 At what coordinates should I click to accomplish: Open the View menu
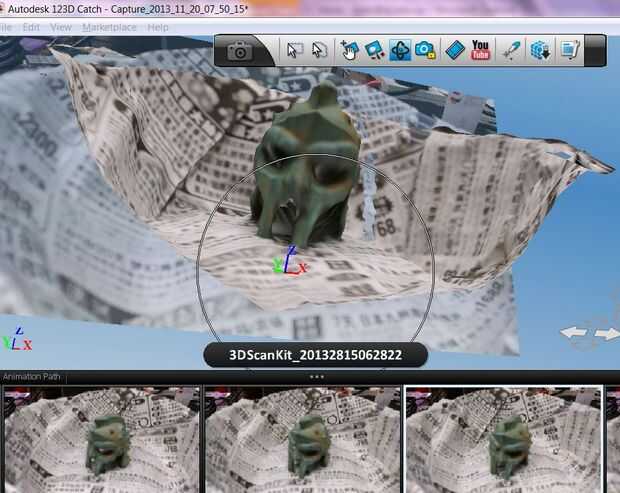tap(61, 27)
